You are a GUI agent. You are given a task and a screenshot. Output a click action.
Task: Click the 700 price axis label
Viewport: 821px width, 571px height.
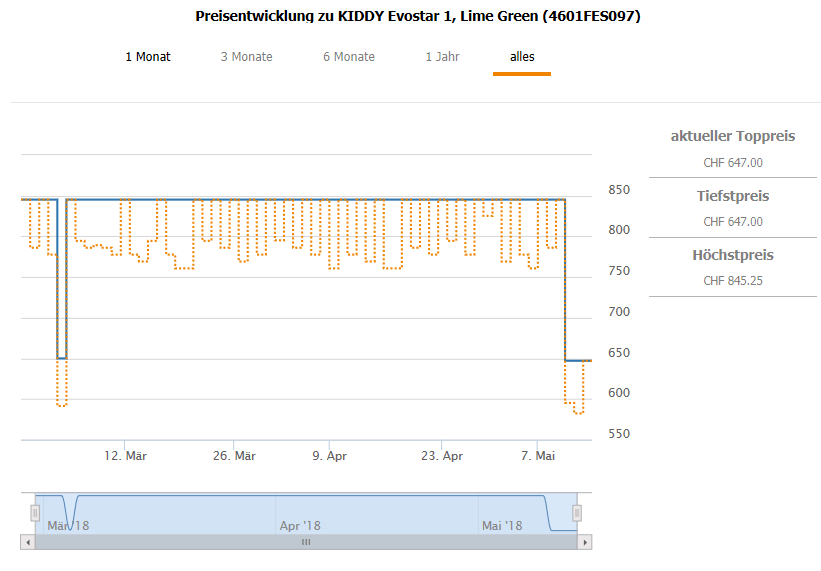(x=619, y=311)
